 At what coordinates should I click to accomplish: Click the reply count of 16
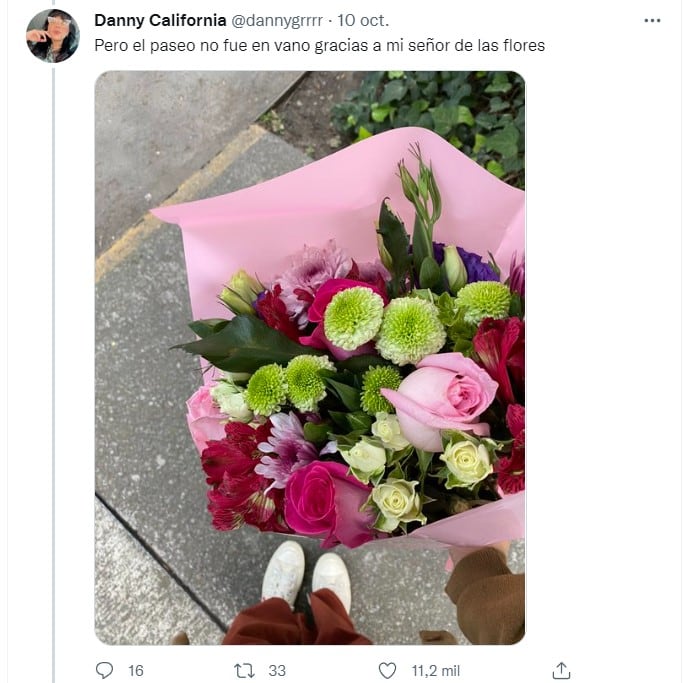(x=136, y=670)
